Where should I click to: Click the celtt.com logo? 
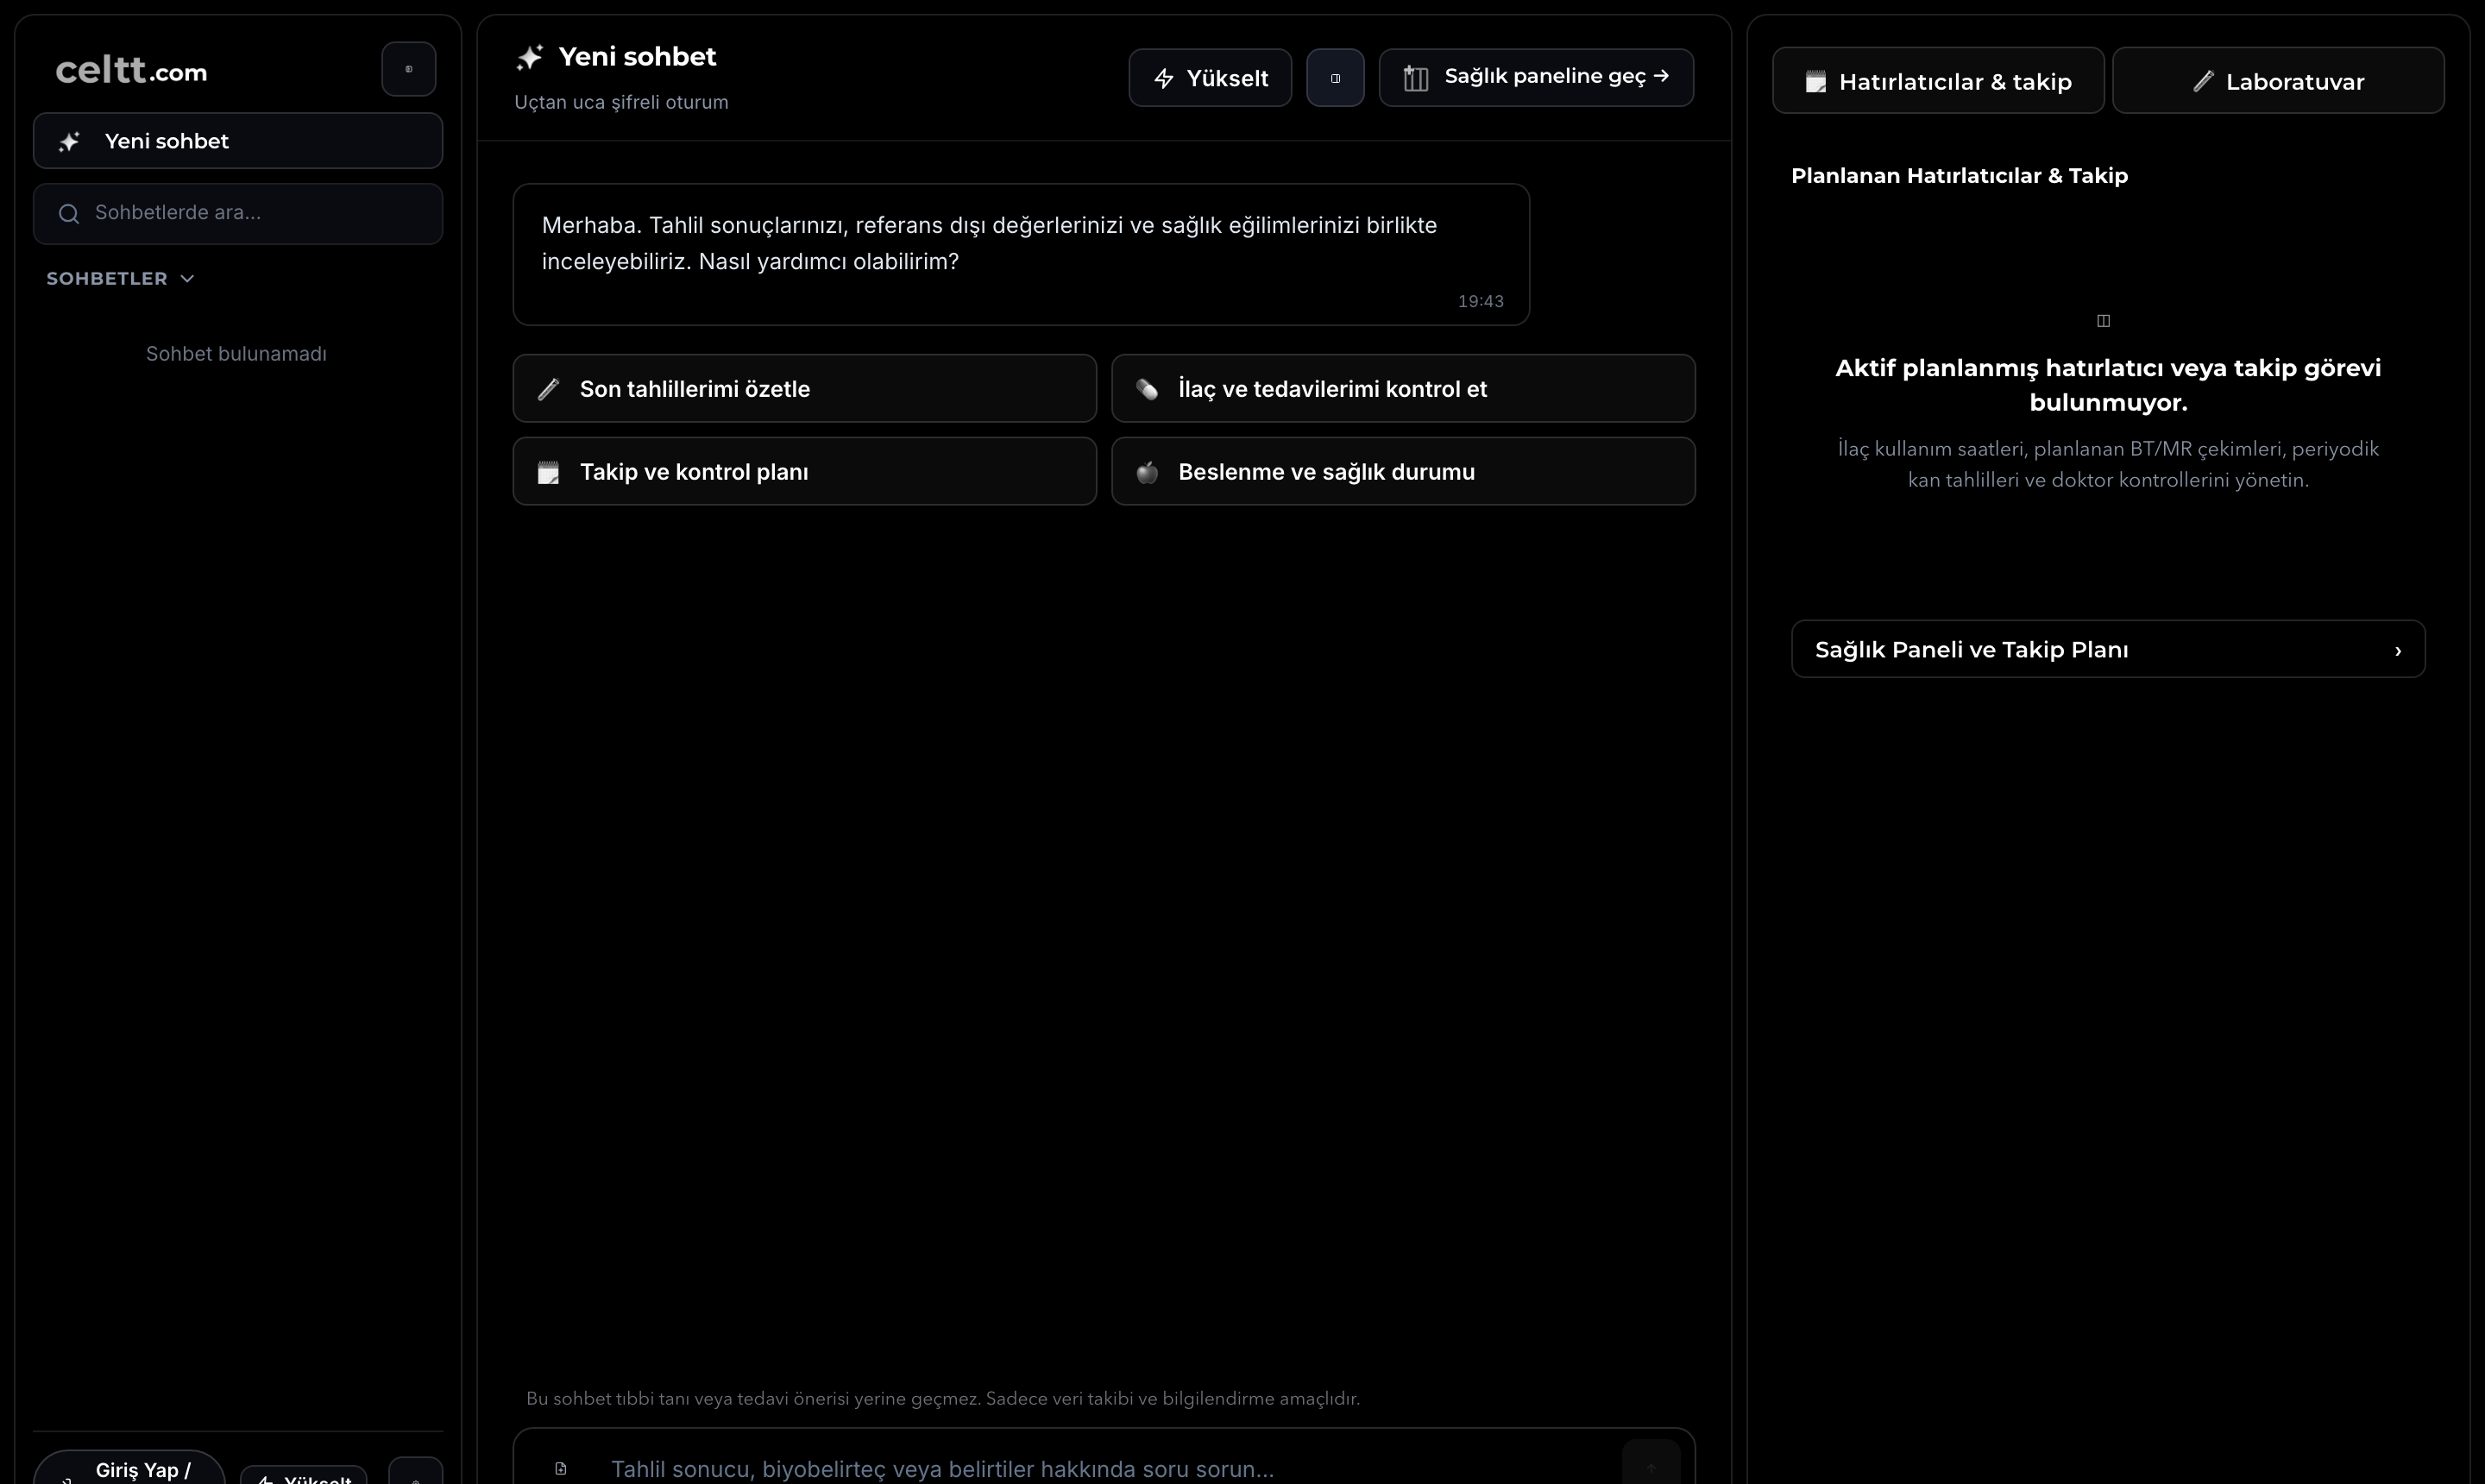pos(131,71)
